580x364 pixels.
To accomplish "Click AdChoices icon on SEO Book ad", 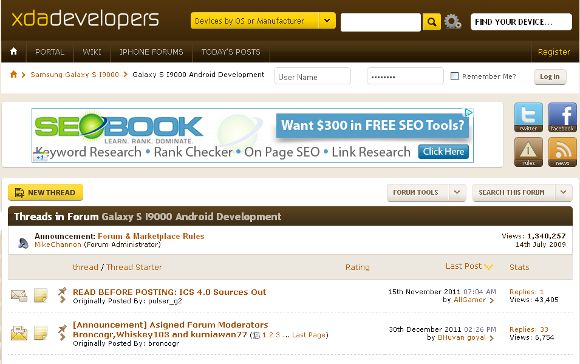I will [469, 112].
